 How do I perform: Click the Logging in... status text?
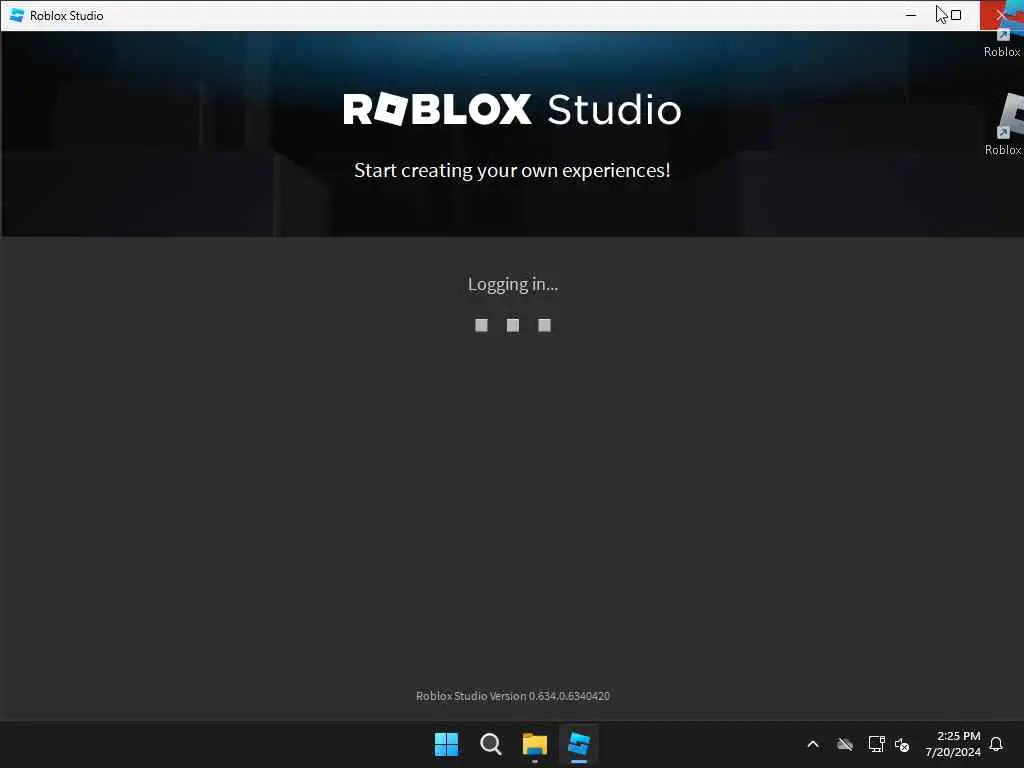click(513, 284)
